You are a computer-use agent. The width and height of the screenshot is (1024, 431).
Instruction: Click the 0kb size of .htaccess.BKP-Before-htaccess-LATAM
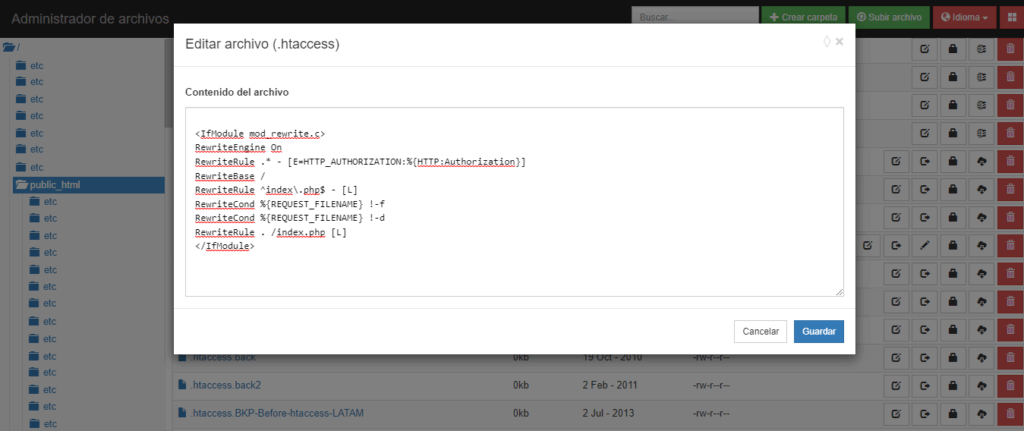(x=520, y=413)
